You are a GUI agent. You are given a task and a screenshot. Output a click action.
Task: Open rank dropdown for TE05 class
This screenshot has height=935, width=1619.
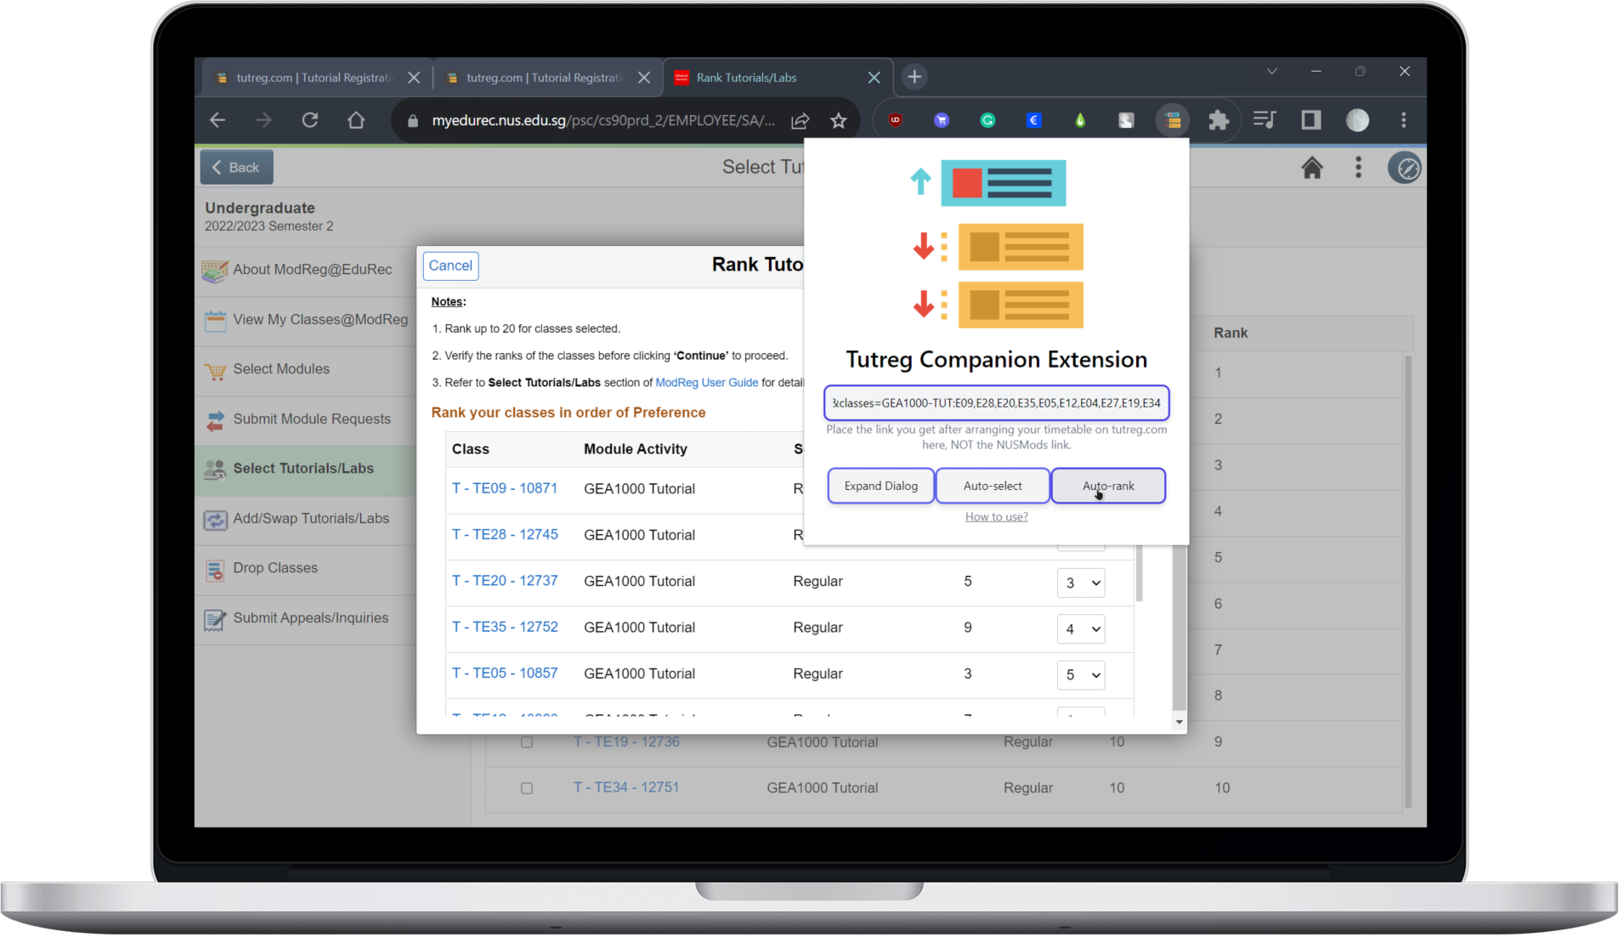tap(1080, 675)
